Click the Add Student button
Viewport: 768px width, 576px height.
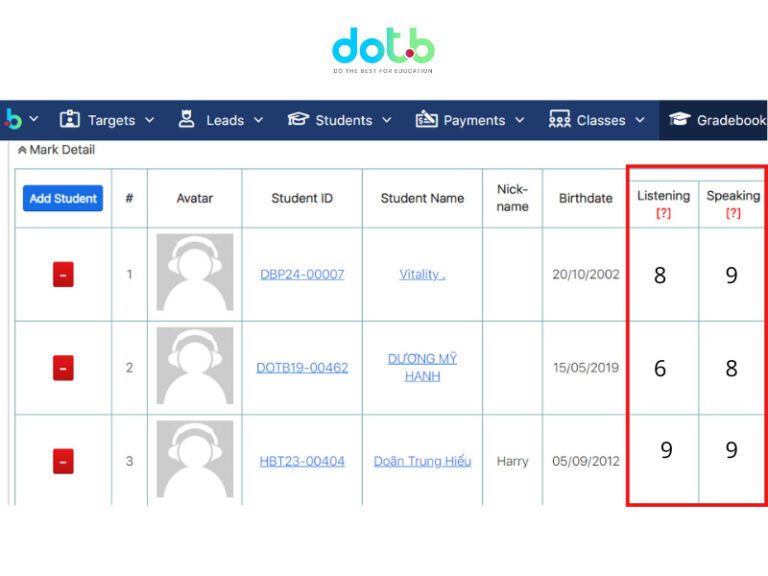62,198
